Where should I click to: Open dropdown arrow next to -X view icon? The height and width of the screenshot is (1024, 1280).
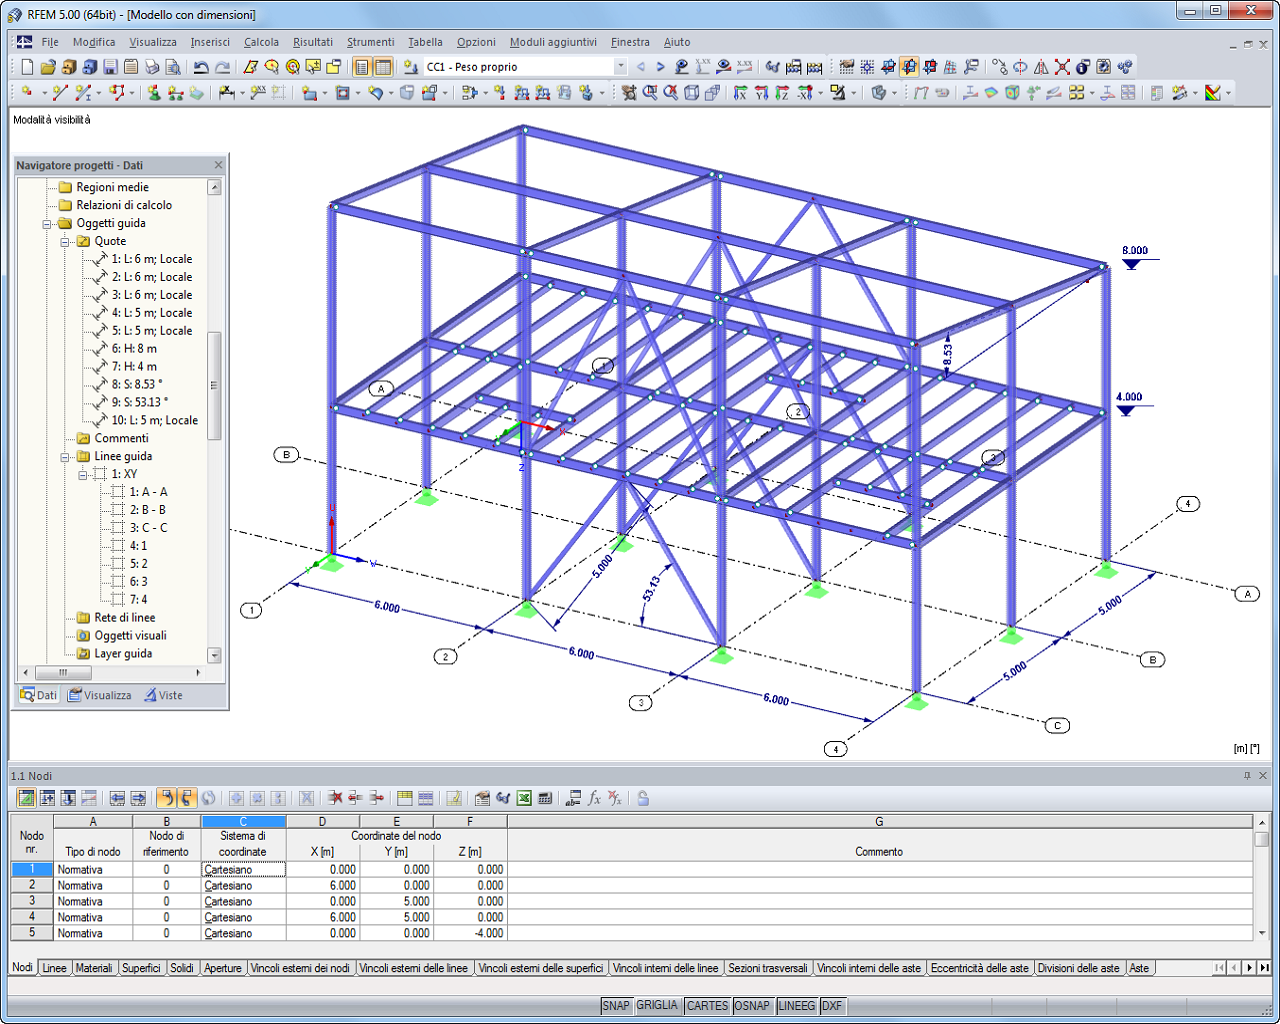point(820,93)
